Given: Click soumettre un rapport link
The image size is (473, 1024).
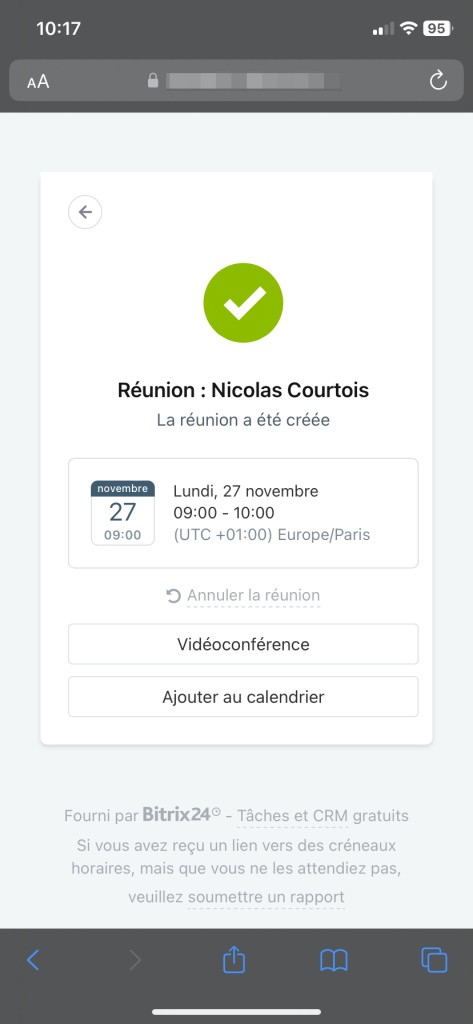Looking at the screenshot, I should (266, 897).
